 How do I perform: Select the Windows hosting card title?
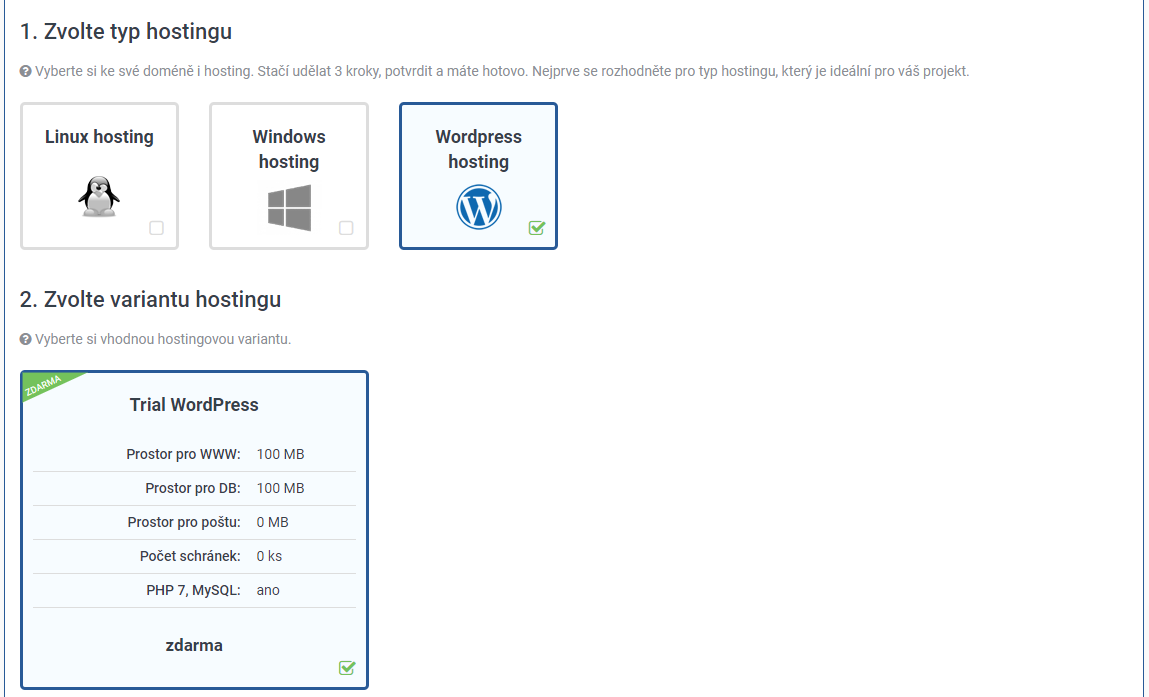[289, 149]
